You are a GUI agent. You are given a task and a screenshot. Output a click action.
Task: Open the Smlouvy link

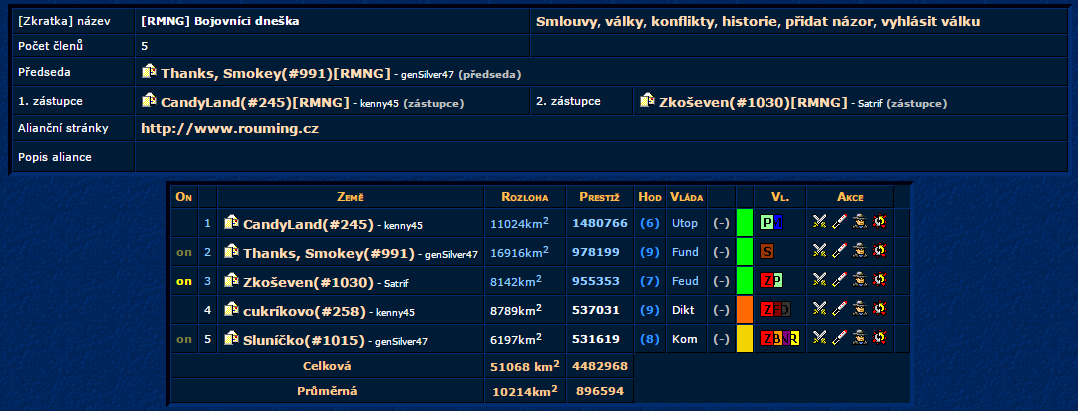pos(565,21)
